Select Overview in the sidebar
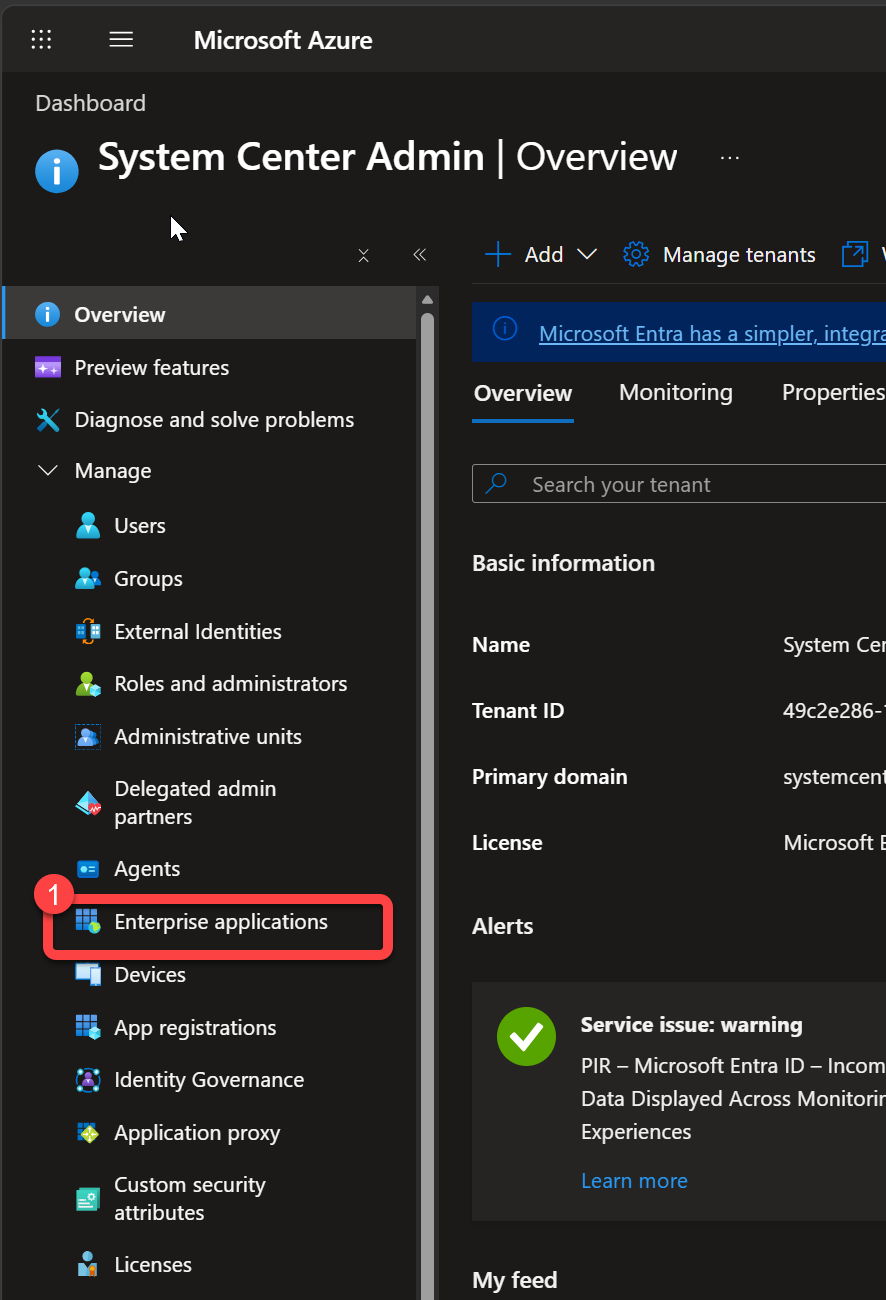 pos(209,314)
